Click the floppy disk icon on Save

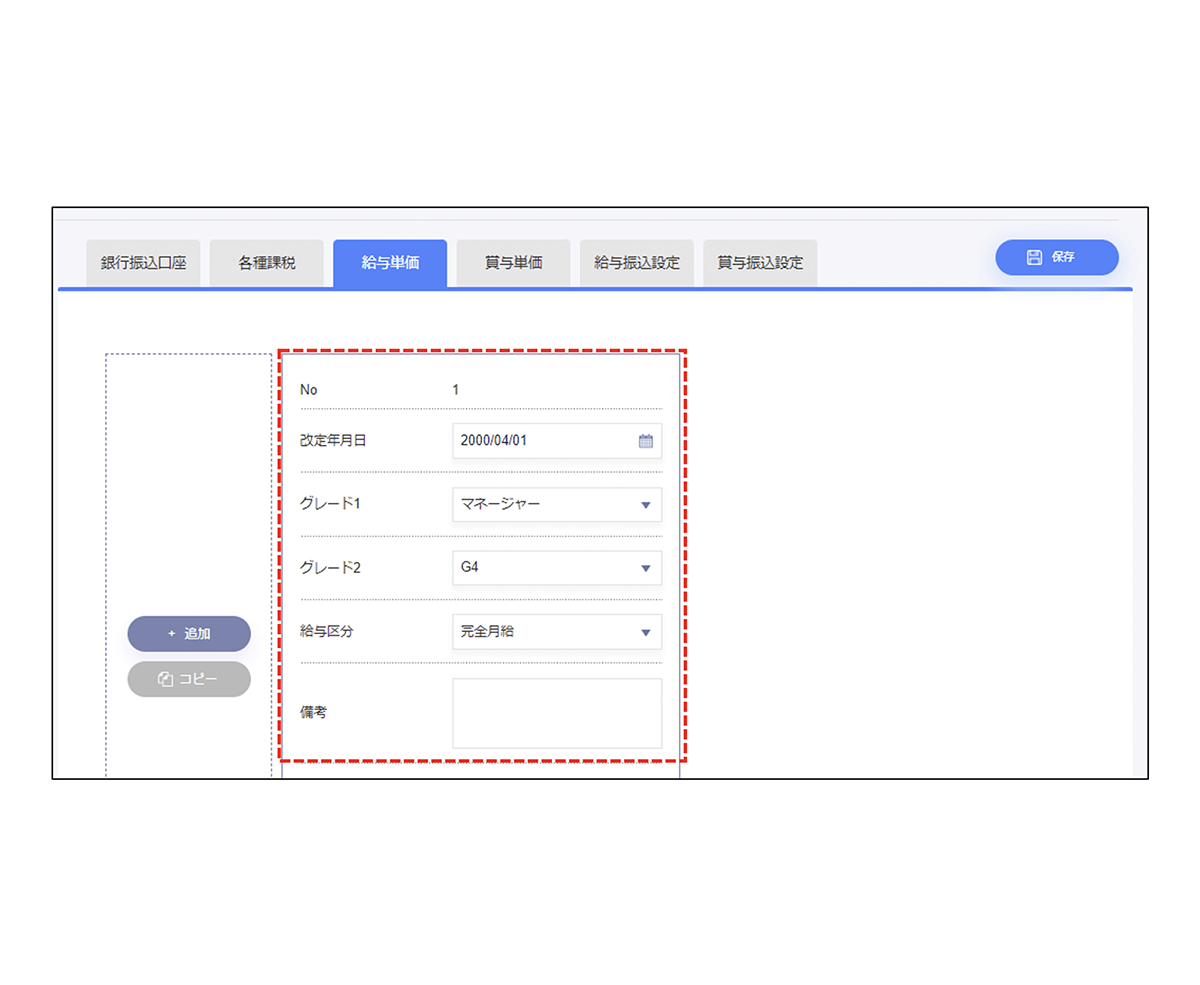(x=1035, y=257)
